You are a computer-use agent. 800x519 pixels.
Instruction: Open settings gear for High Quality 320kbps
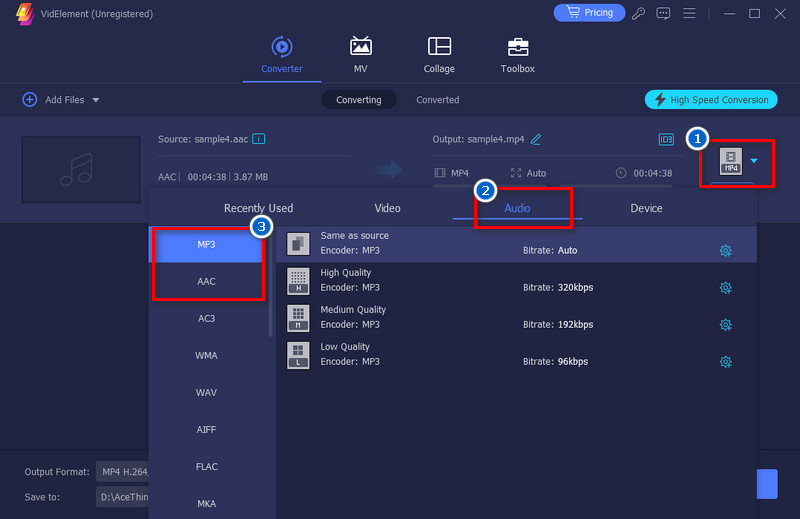point(726,288)
